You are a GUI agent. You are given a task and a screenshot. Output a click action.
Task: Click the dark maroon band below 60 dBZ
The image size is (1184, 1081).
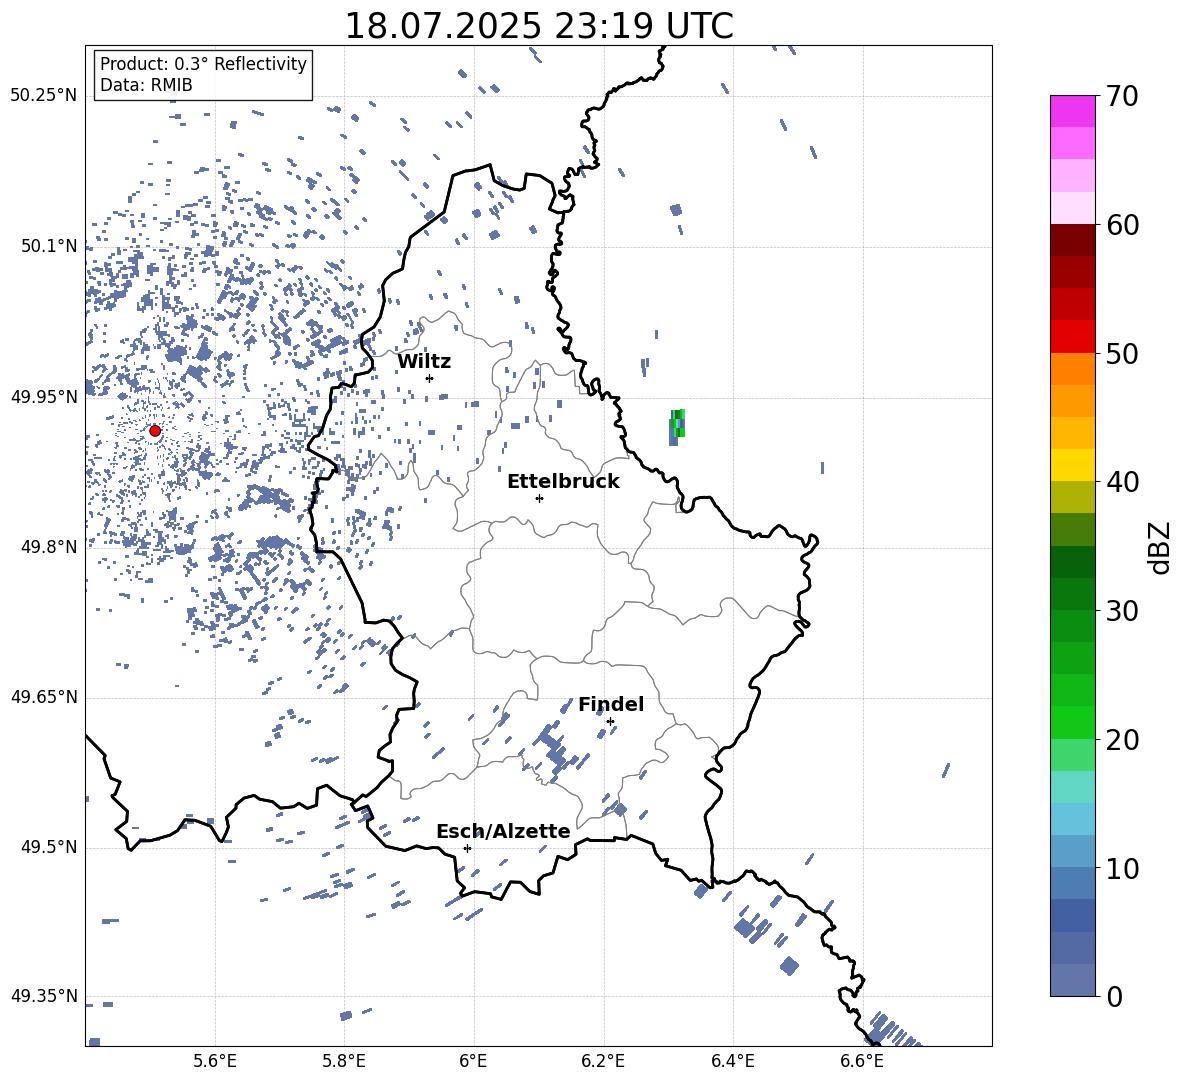[x=1073, y=240]
